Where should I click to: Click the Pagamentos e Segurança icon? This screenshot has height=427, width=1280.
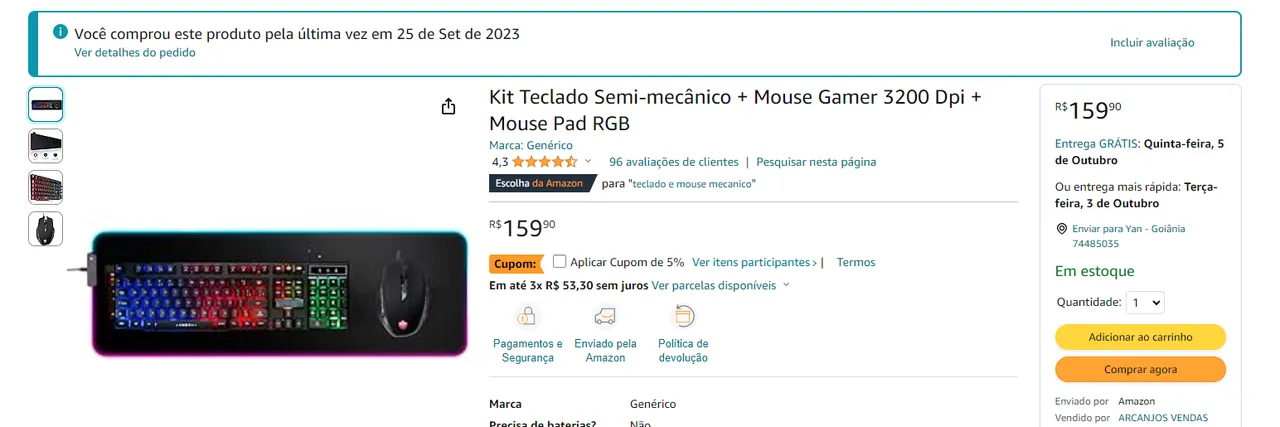coord(527,317)
